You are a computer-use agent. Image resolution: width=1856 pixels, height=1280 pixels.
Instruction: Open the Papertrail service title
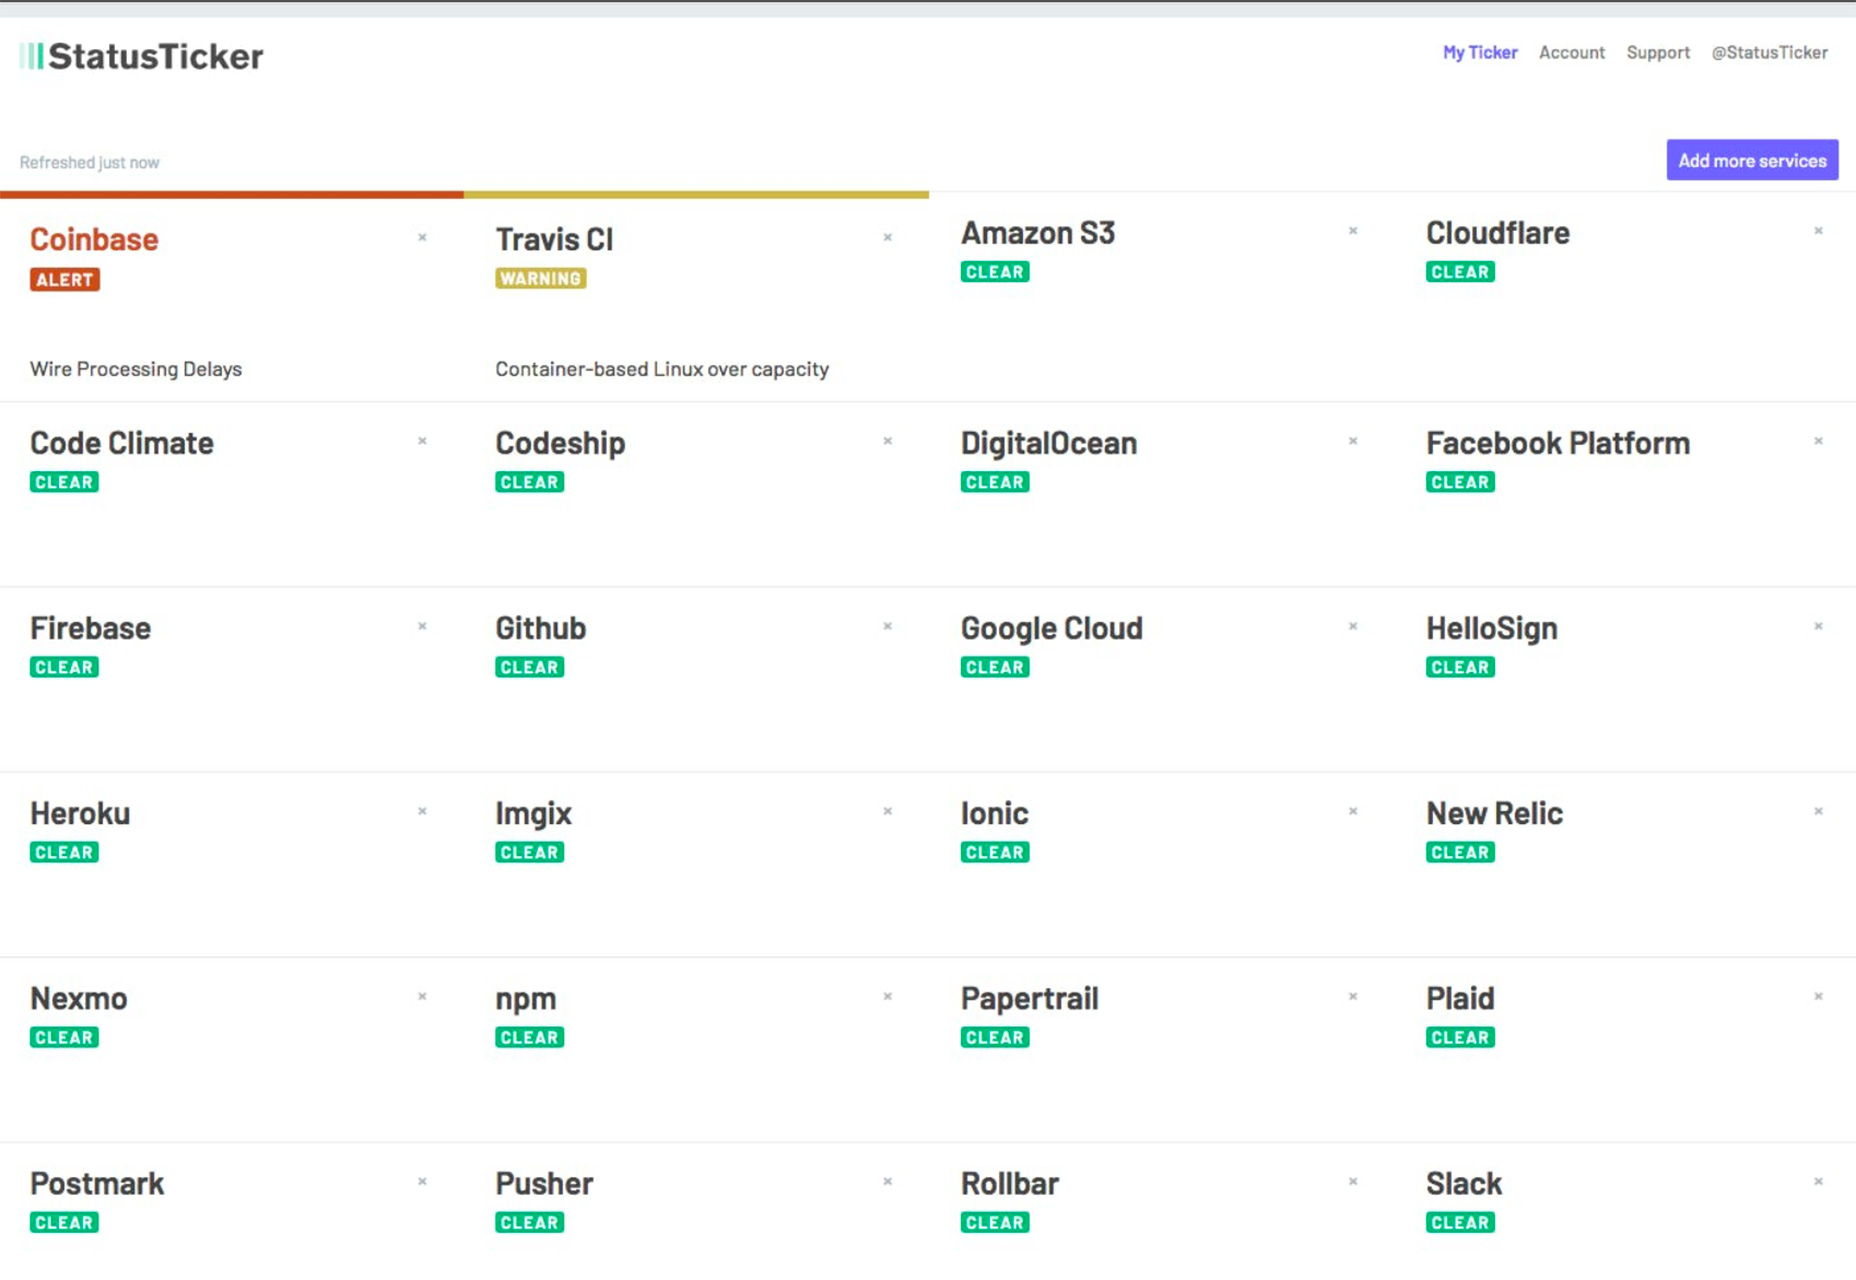1029,998
